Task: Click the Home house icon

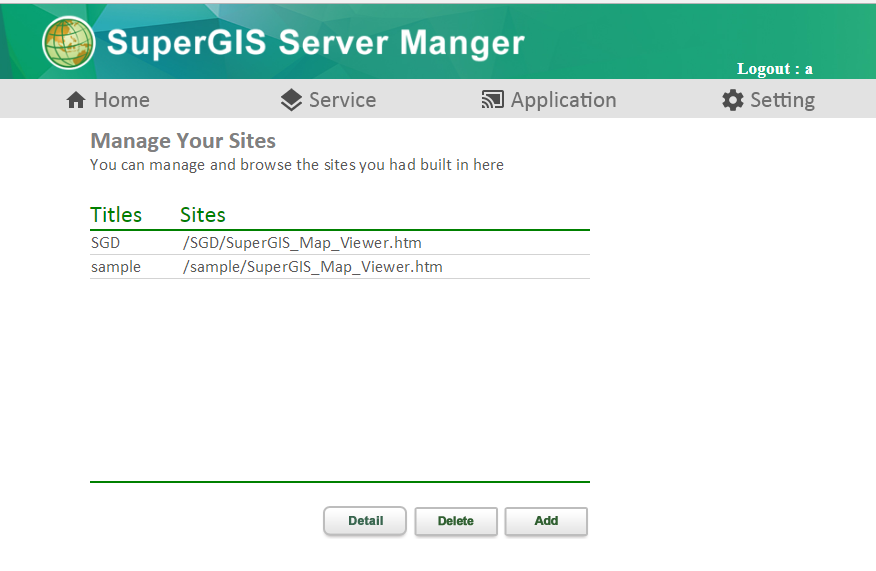Action: click(x=76, y=100)
